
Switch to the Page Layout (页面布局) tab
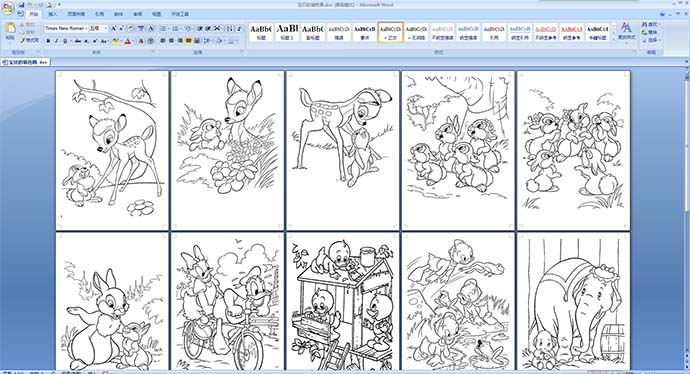[x=76, y=14]
